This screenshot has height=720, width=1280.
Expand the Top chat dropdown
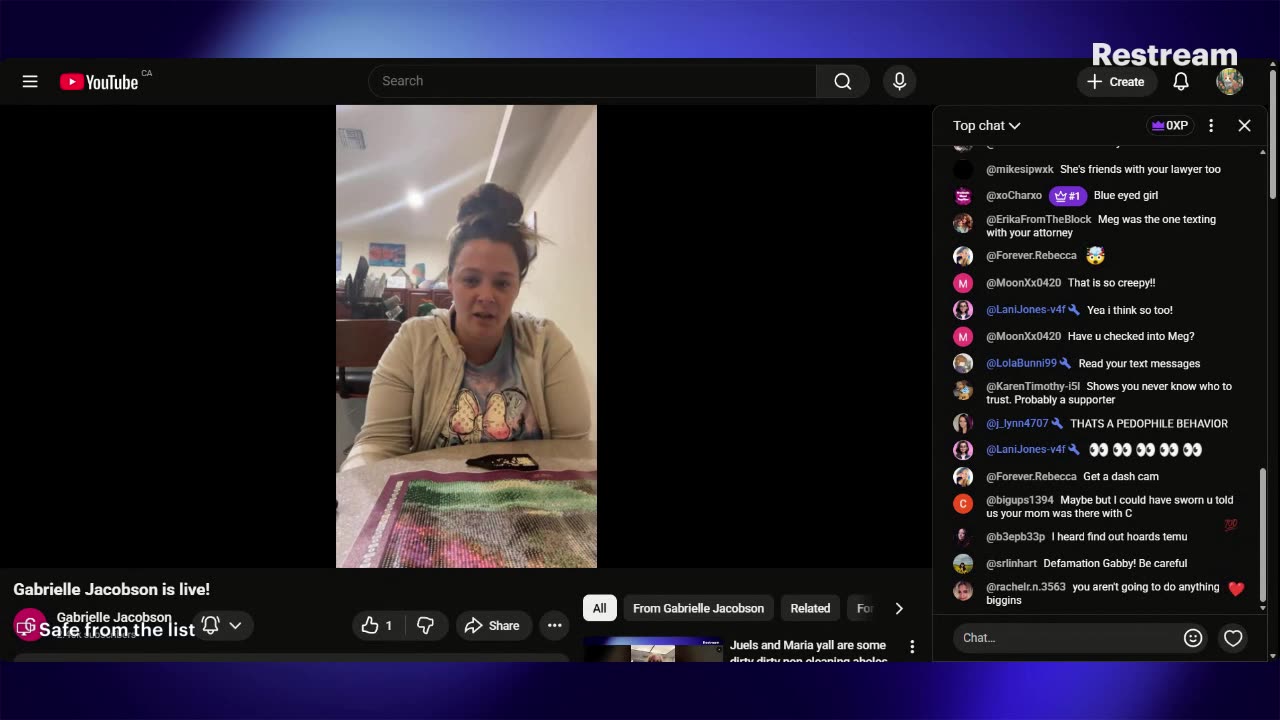pos(986,125)
